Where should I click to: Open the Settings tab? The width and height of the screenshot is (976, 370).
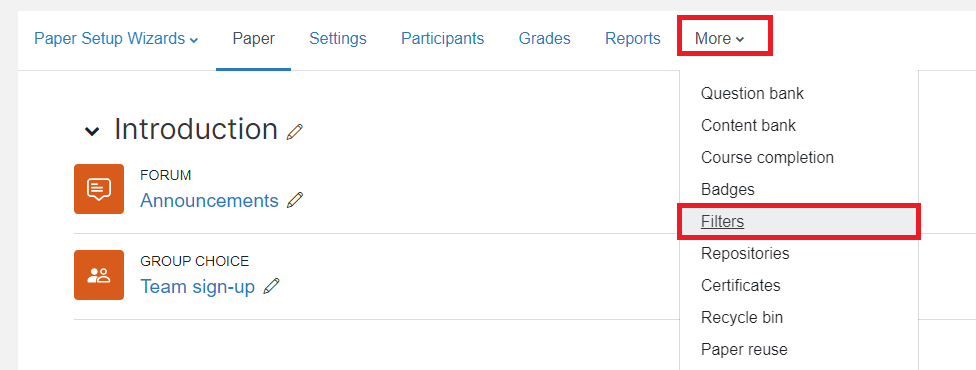(338, 39)
